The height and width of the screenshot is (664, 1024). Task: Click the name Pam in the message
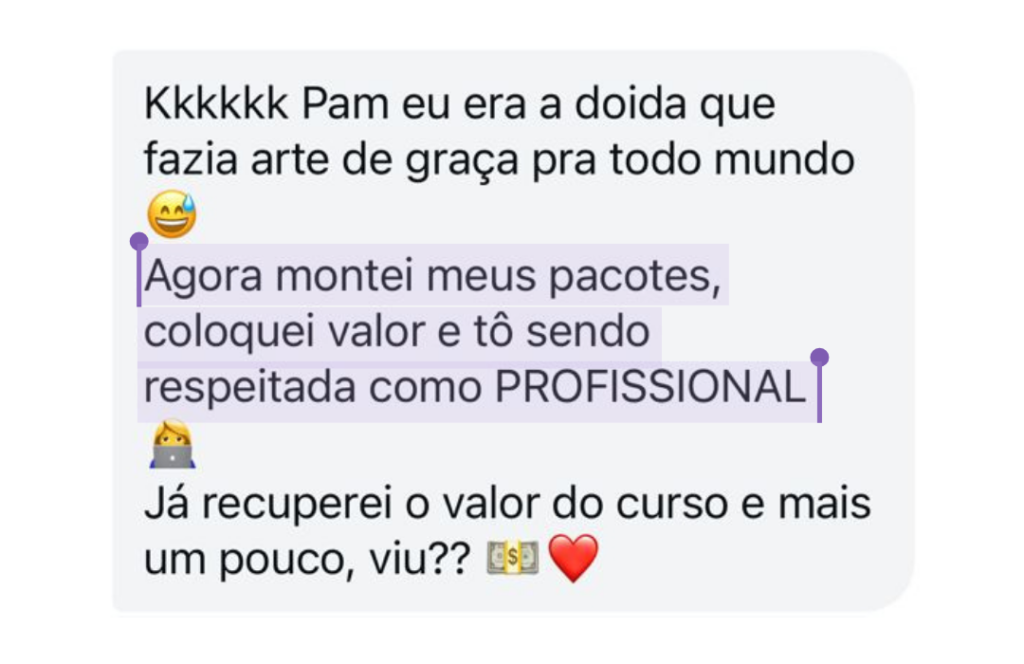tap(345, 104)
